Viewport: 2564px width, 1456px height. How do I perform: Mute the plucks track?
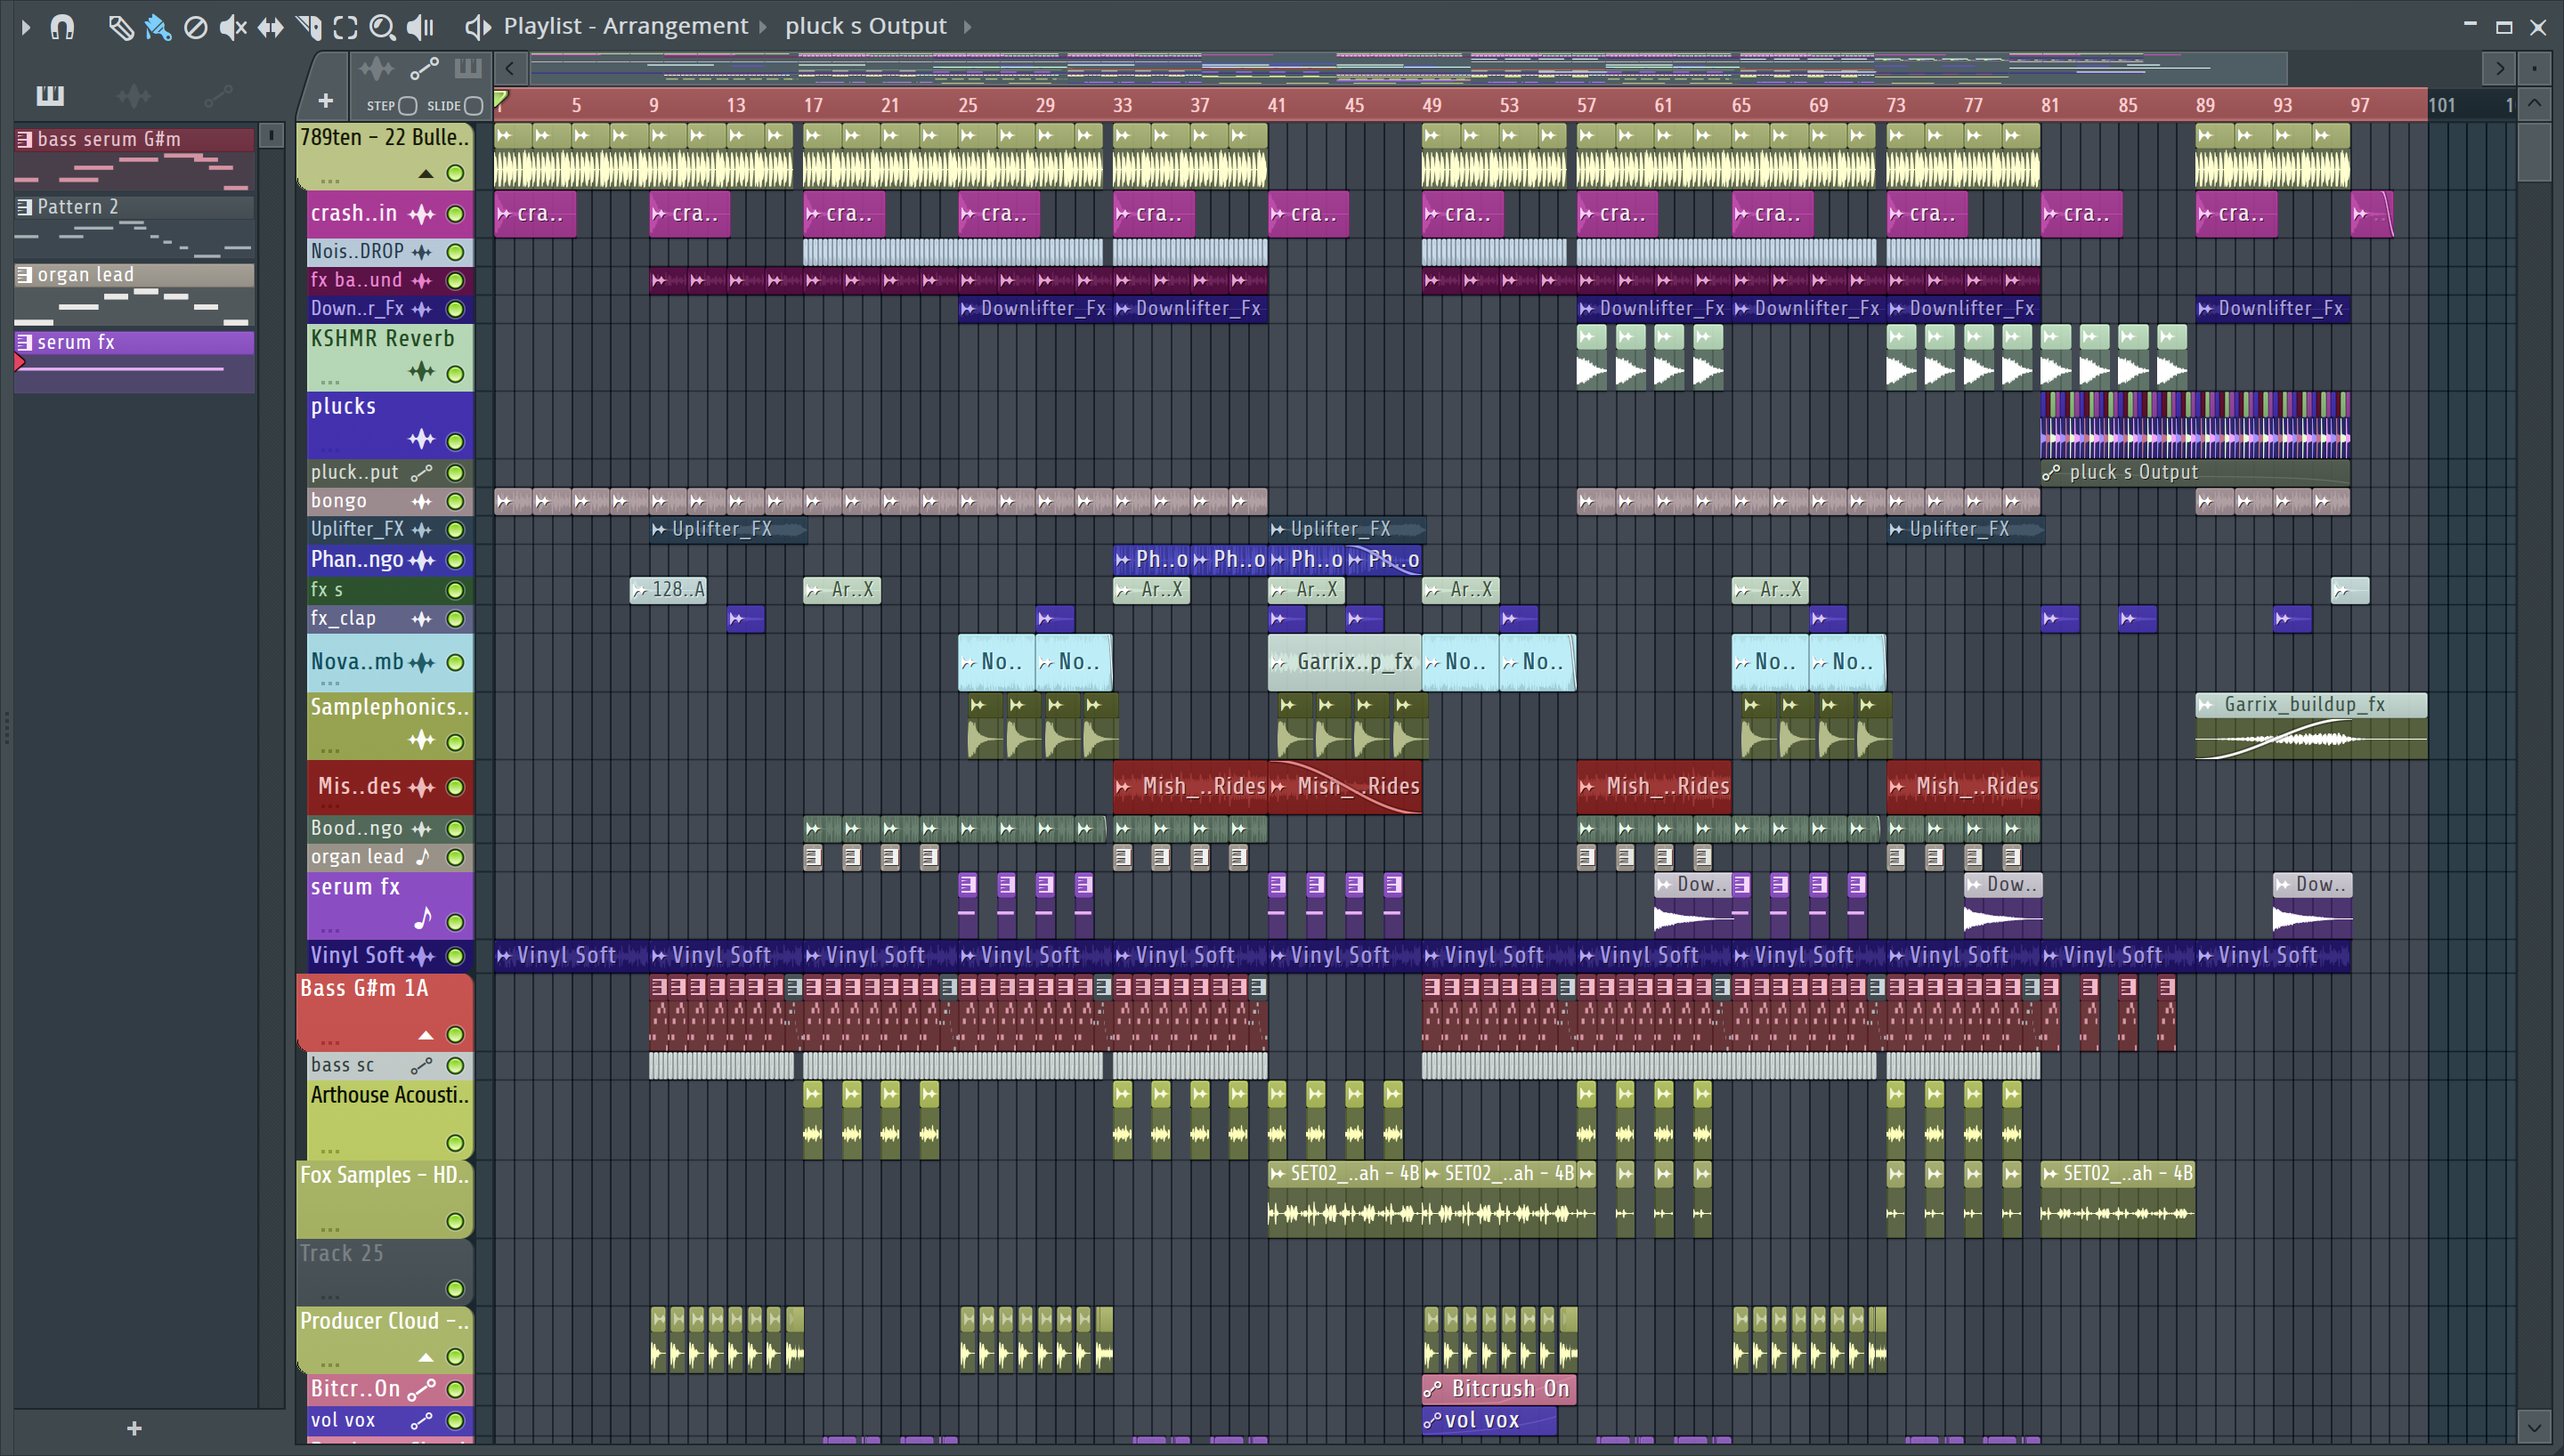[455, 441]
